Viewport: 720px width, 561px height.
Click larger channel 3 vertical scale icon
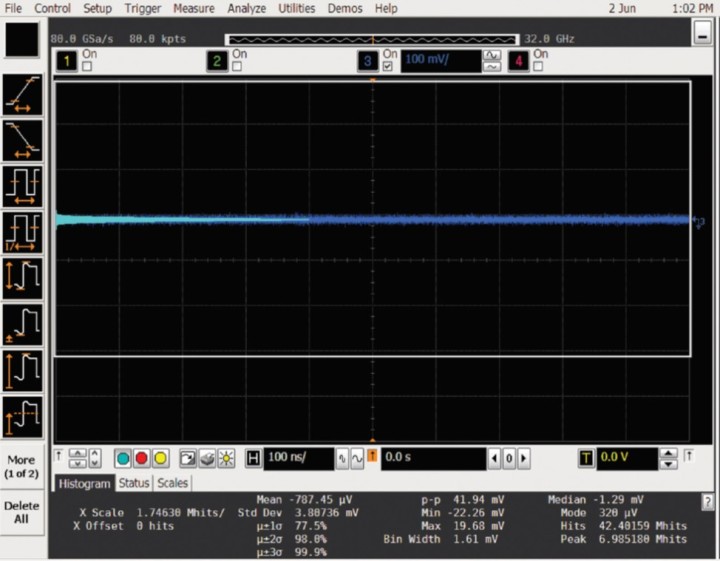492,56
